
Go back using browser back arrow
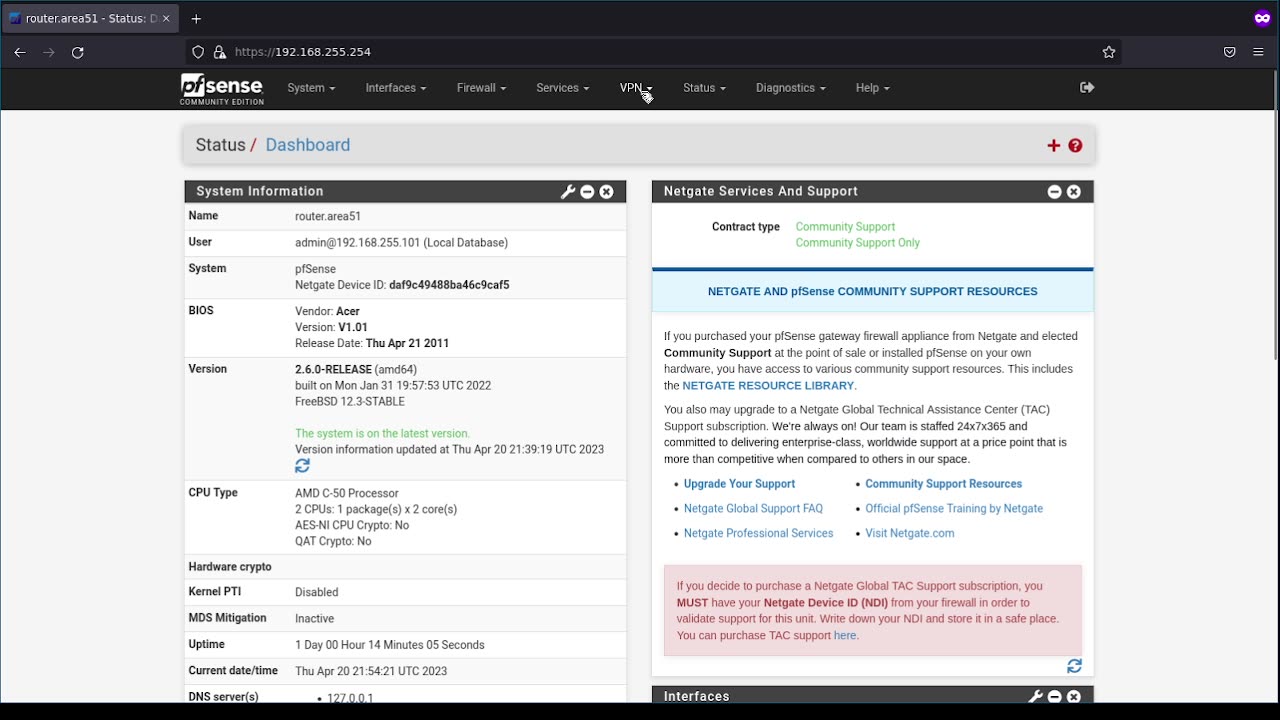pos(20,52)
